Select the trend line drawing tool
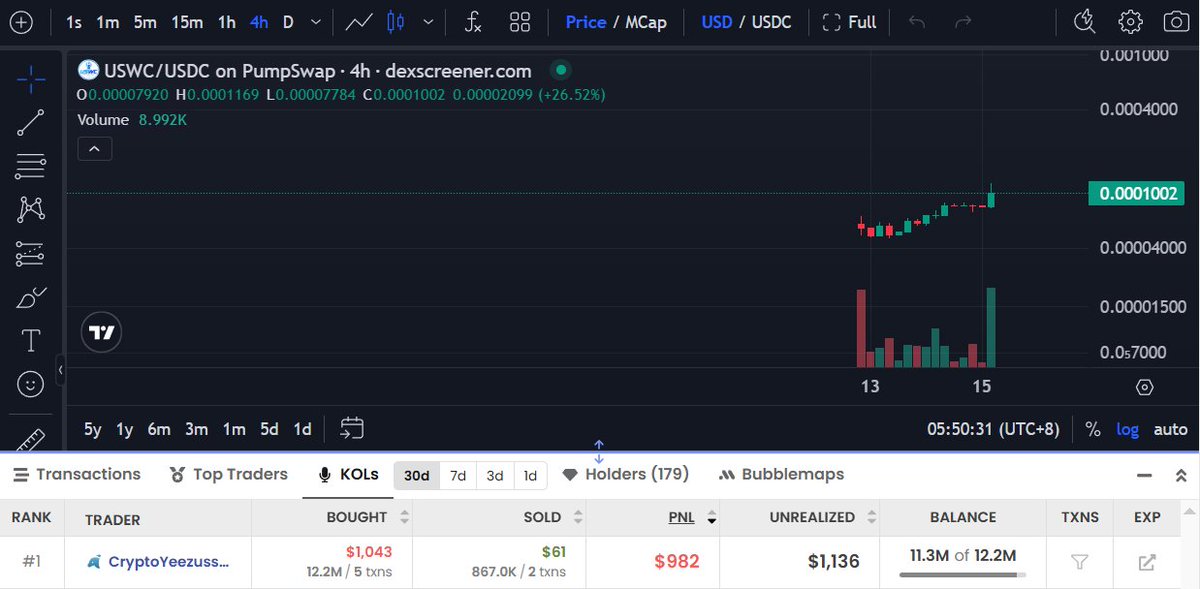The image size is (1200, 589). point(31,122)
